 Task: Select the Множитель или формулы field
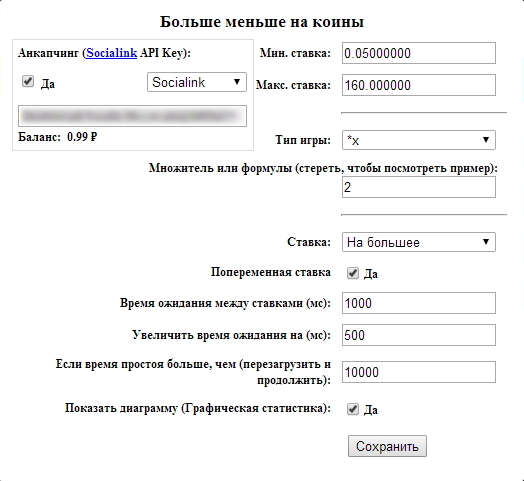419,187
